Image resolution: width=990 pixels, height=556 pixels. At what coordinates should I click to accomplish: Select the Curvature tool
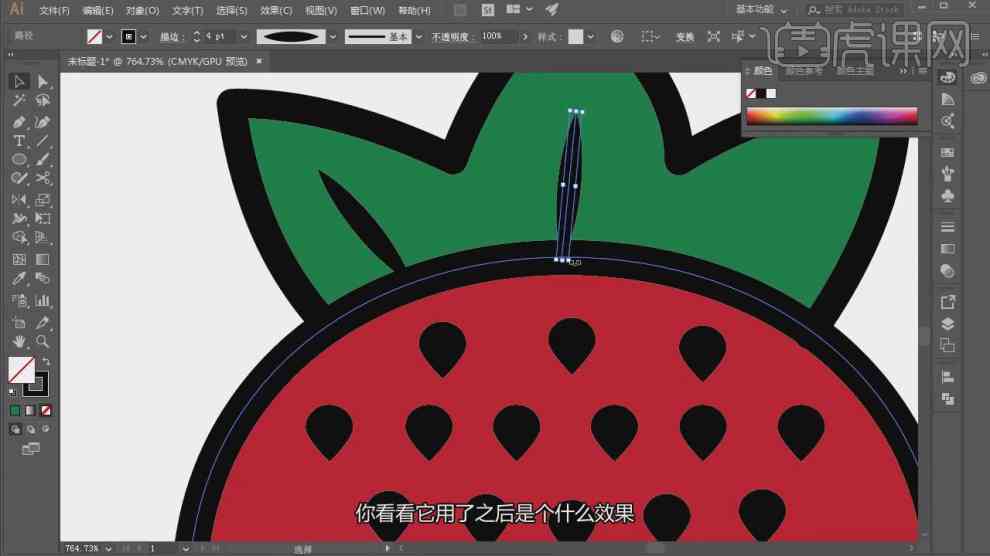[x=42, y=122]
